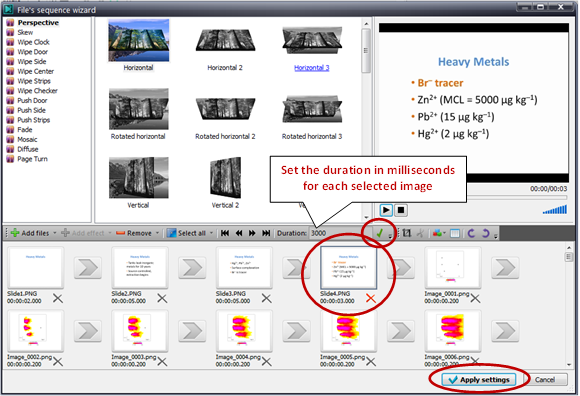Image resolution: width=580 pixels, height=396 pixels.
Task: Click the Duration input field
Action: (335, 233)
